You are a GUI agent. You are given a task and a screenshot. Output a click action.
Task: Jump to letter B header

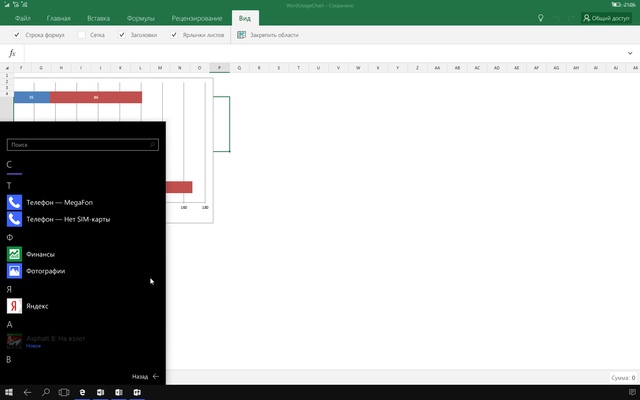coord(9,360)
